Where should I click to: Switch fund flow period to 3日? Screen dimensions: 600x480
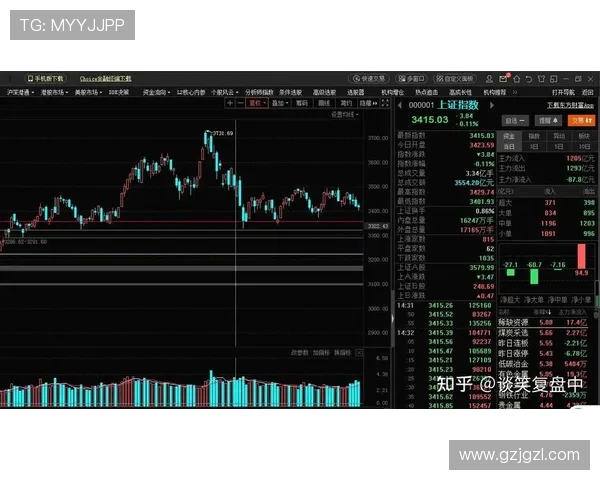click(x=534, y=147)
